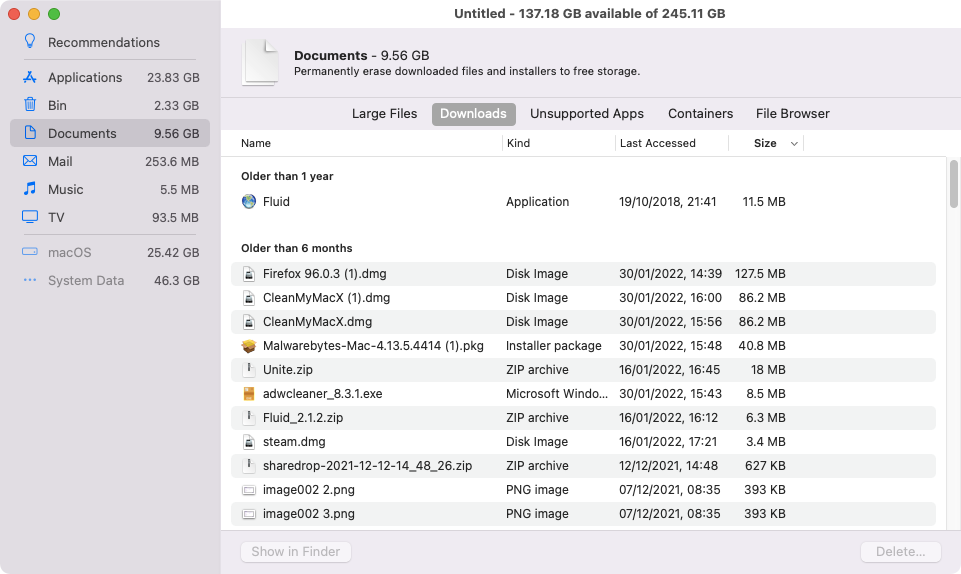Viewport: 961px width, 574px height.
Task: Toggle sort order with Size column chevron
Action: (794, 143)
